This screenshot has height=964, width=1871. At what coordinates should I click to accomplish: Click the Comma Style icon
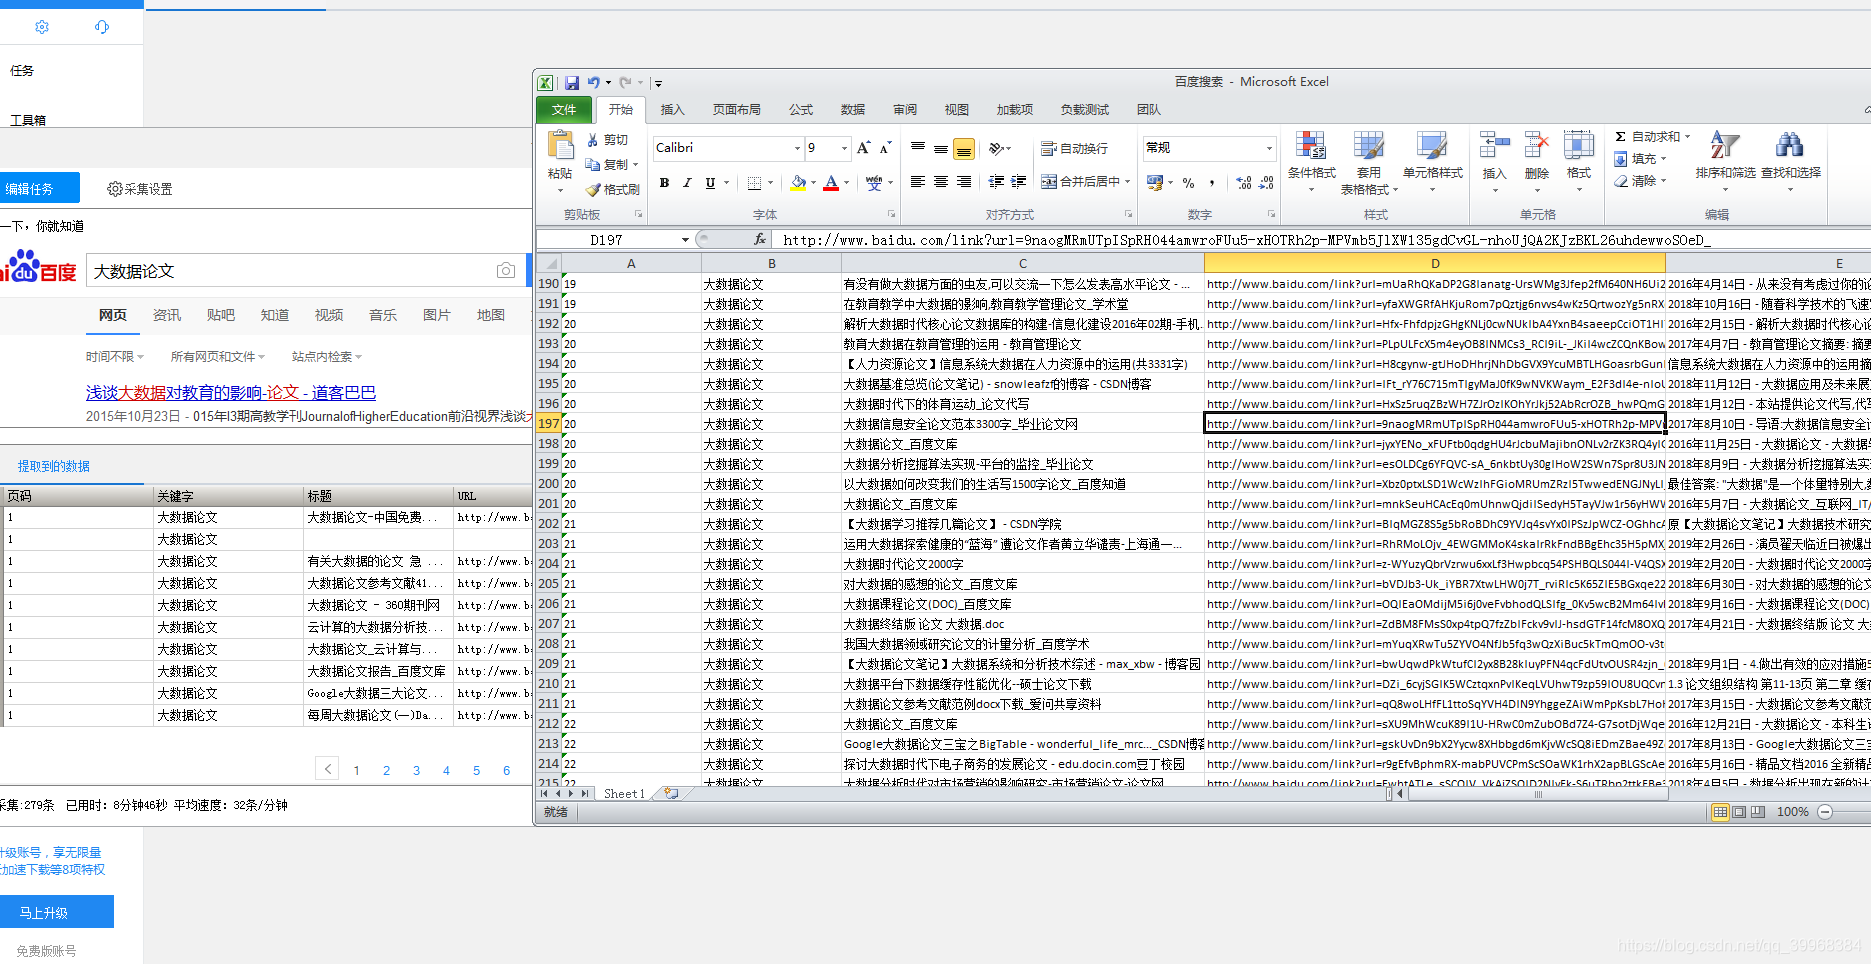point(1211,183)
